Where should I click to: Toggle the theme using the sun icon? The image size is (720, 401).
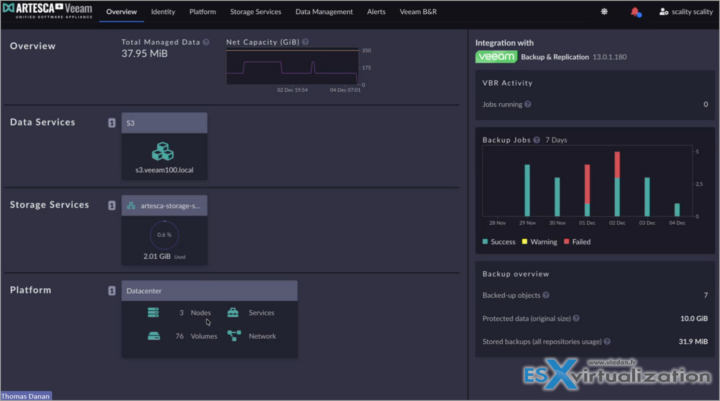(603, 12)
